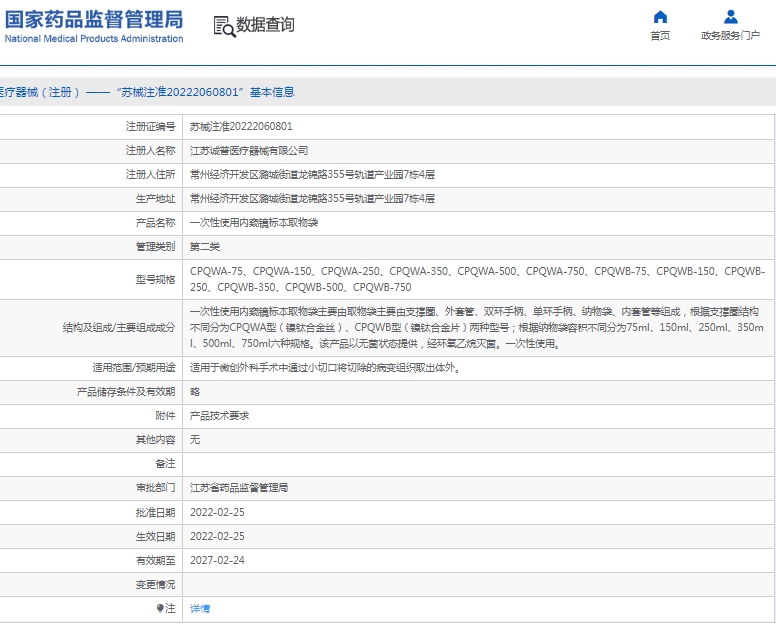Click the 有效期至 label

[x=155, y=560]
